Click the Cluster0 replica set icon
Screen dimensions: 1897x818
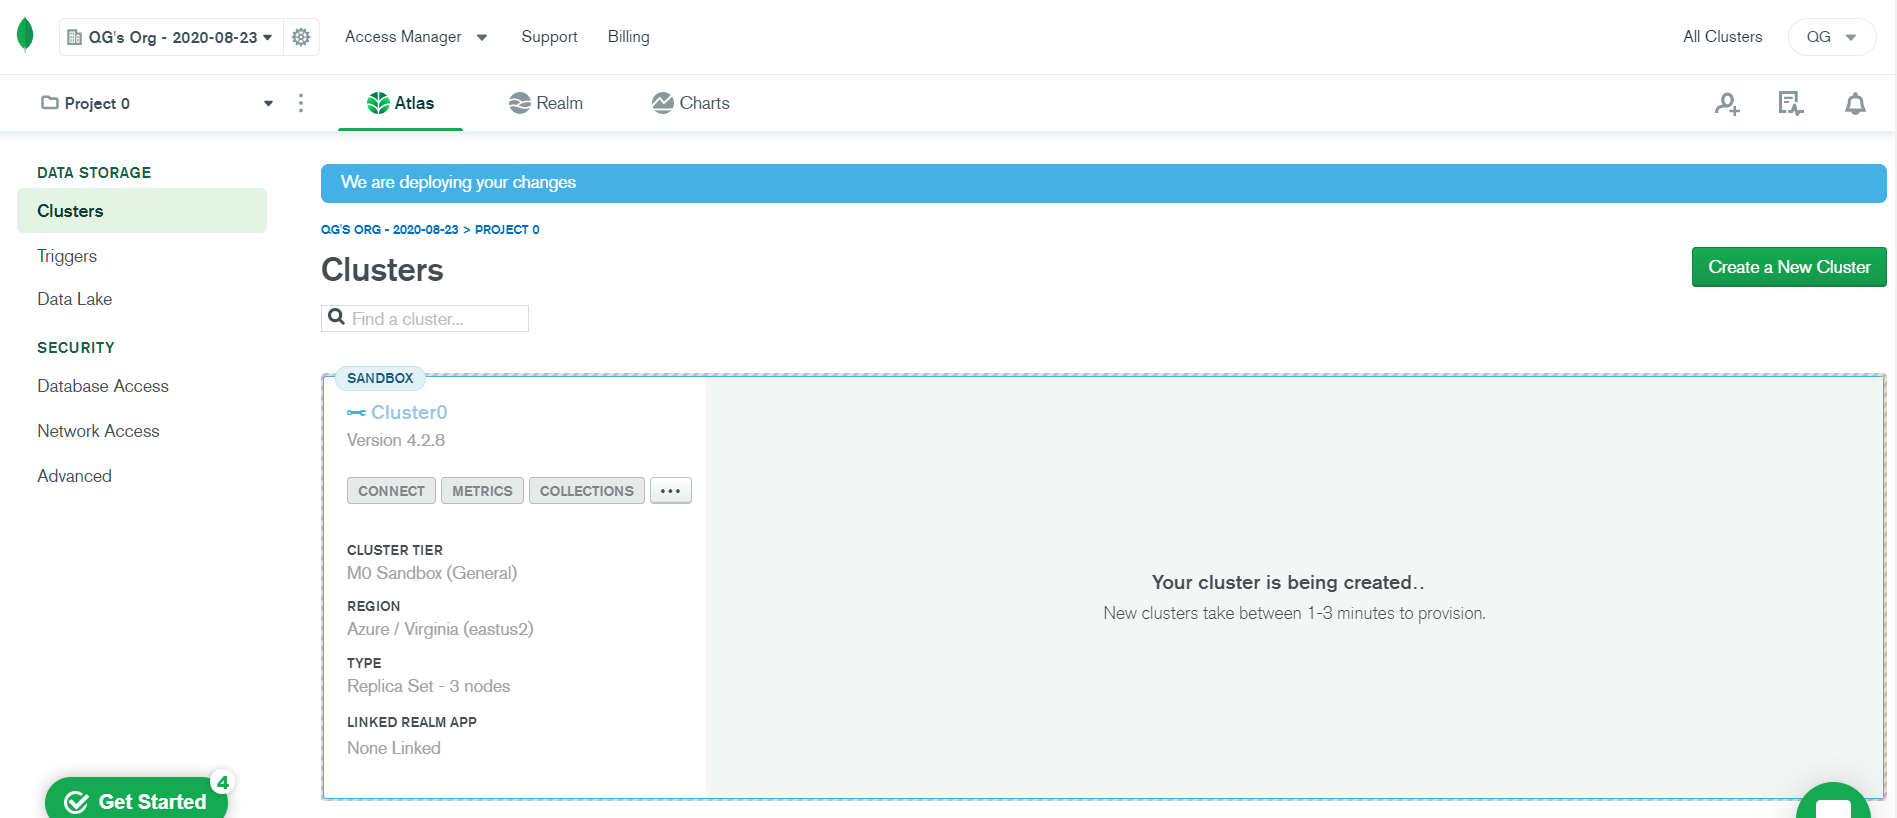pos(356,413)
